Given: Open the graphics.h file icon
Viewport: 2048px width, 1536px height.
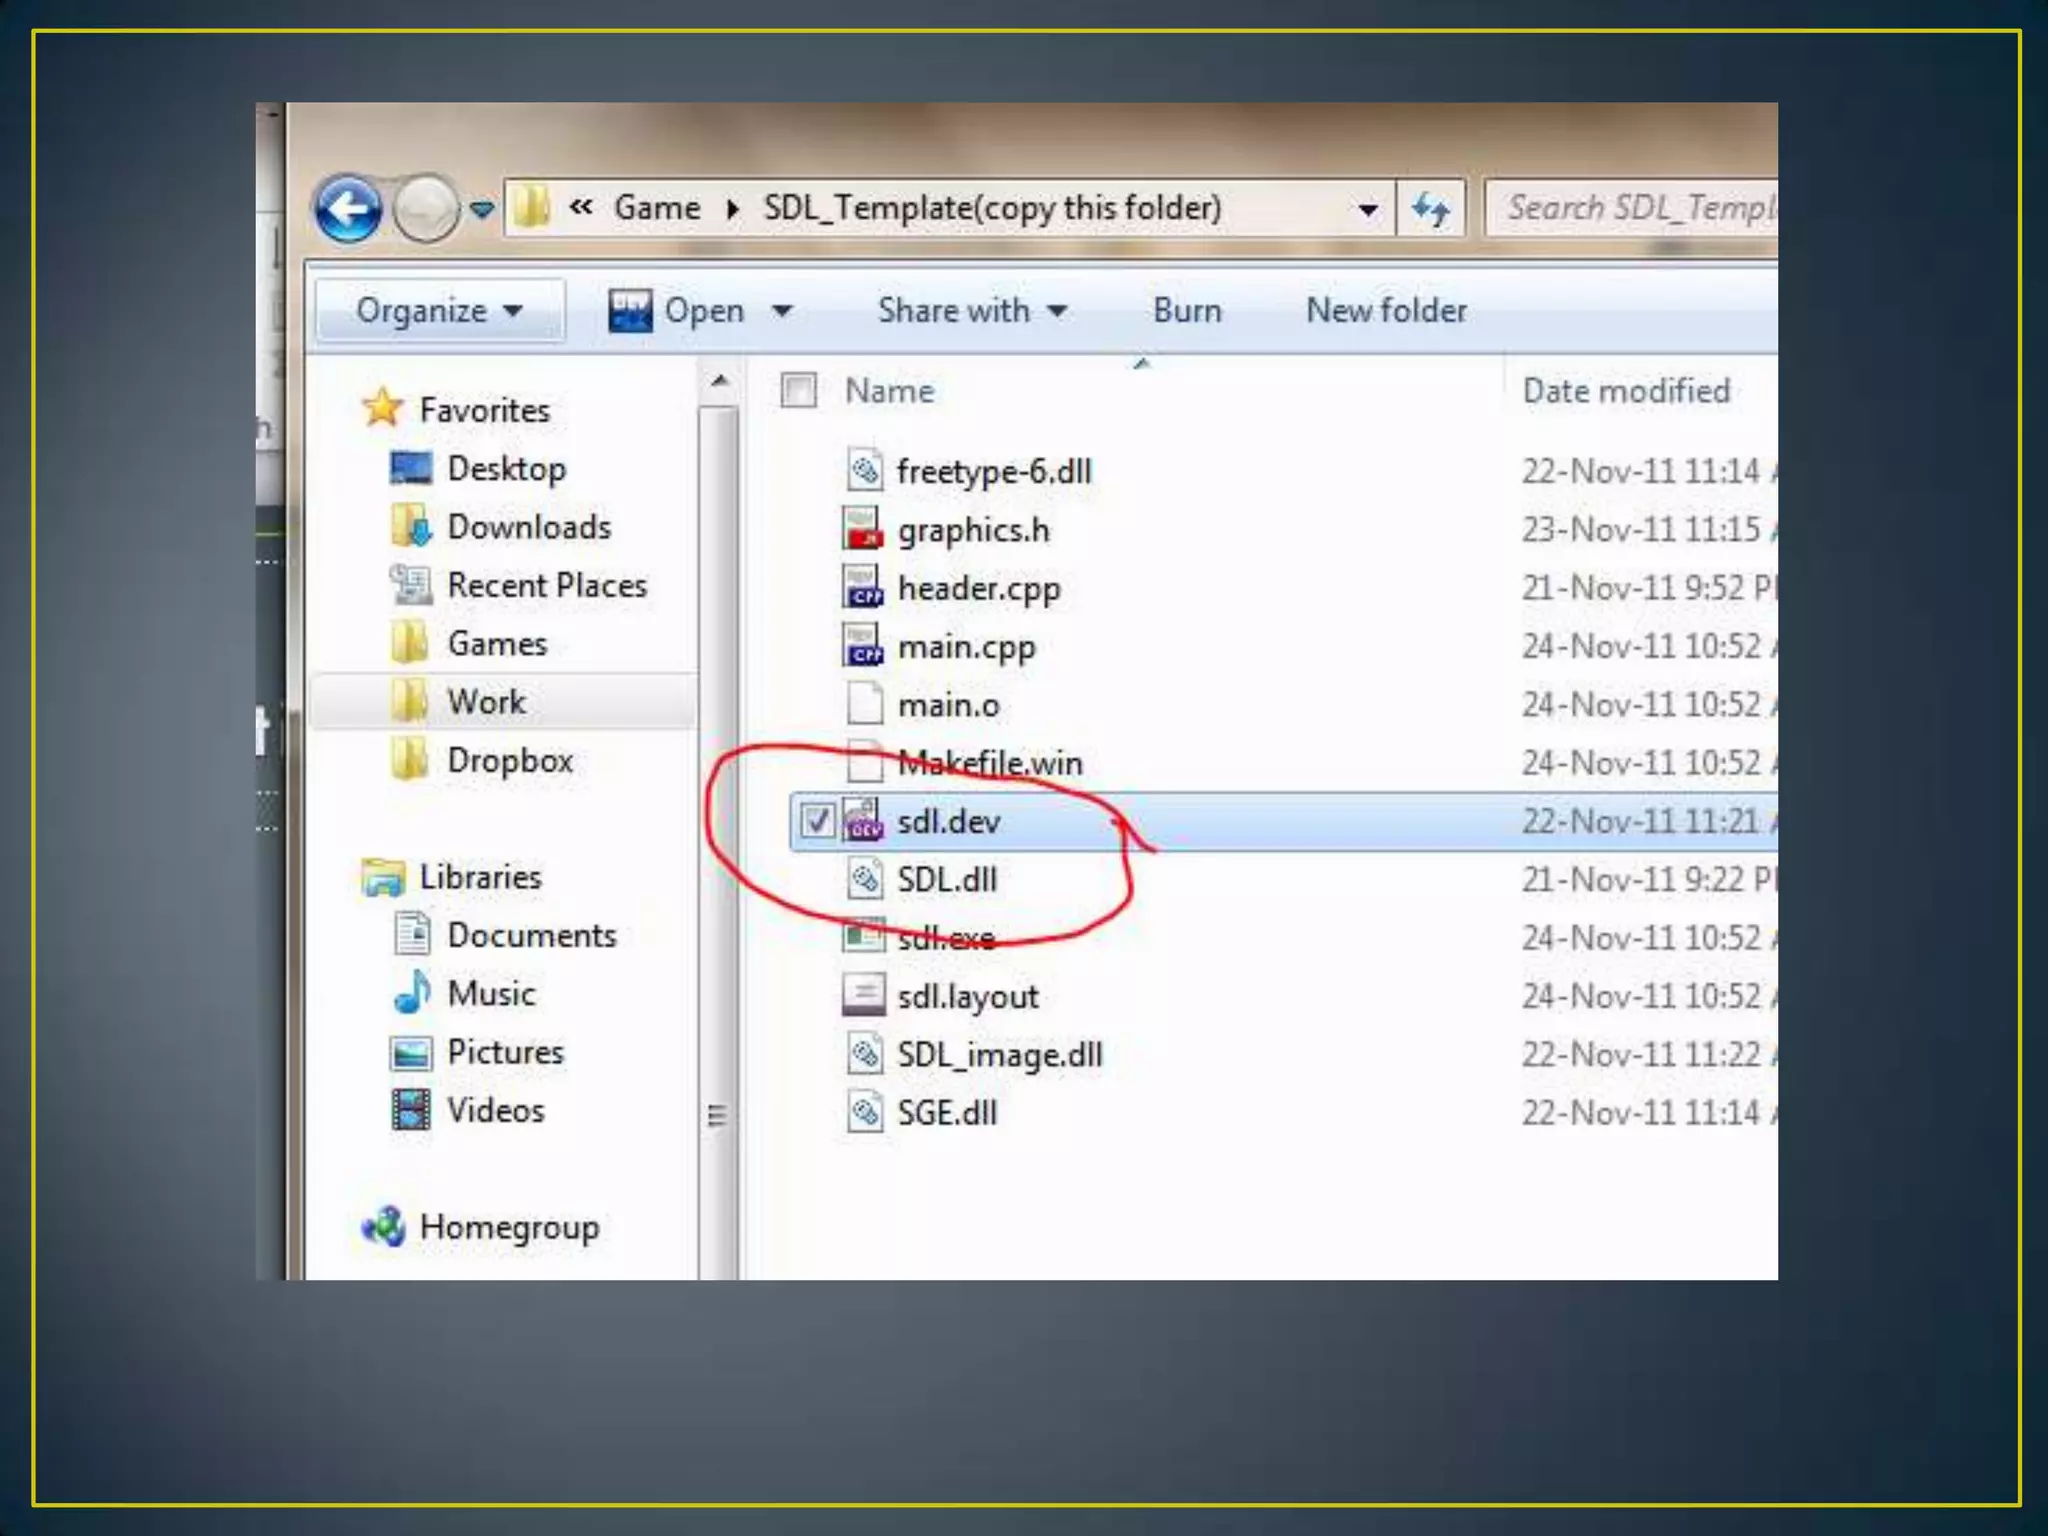Looking at the screenshot, I should click(x=862, y=529).
